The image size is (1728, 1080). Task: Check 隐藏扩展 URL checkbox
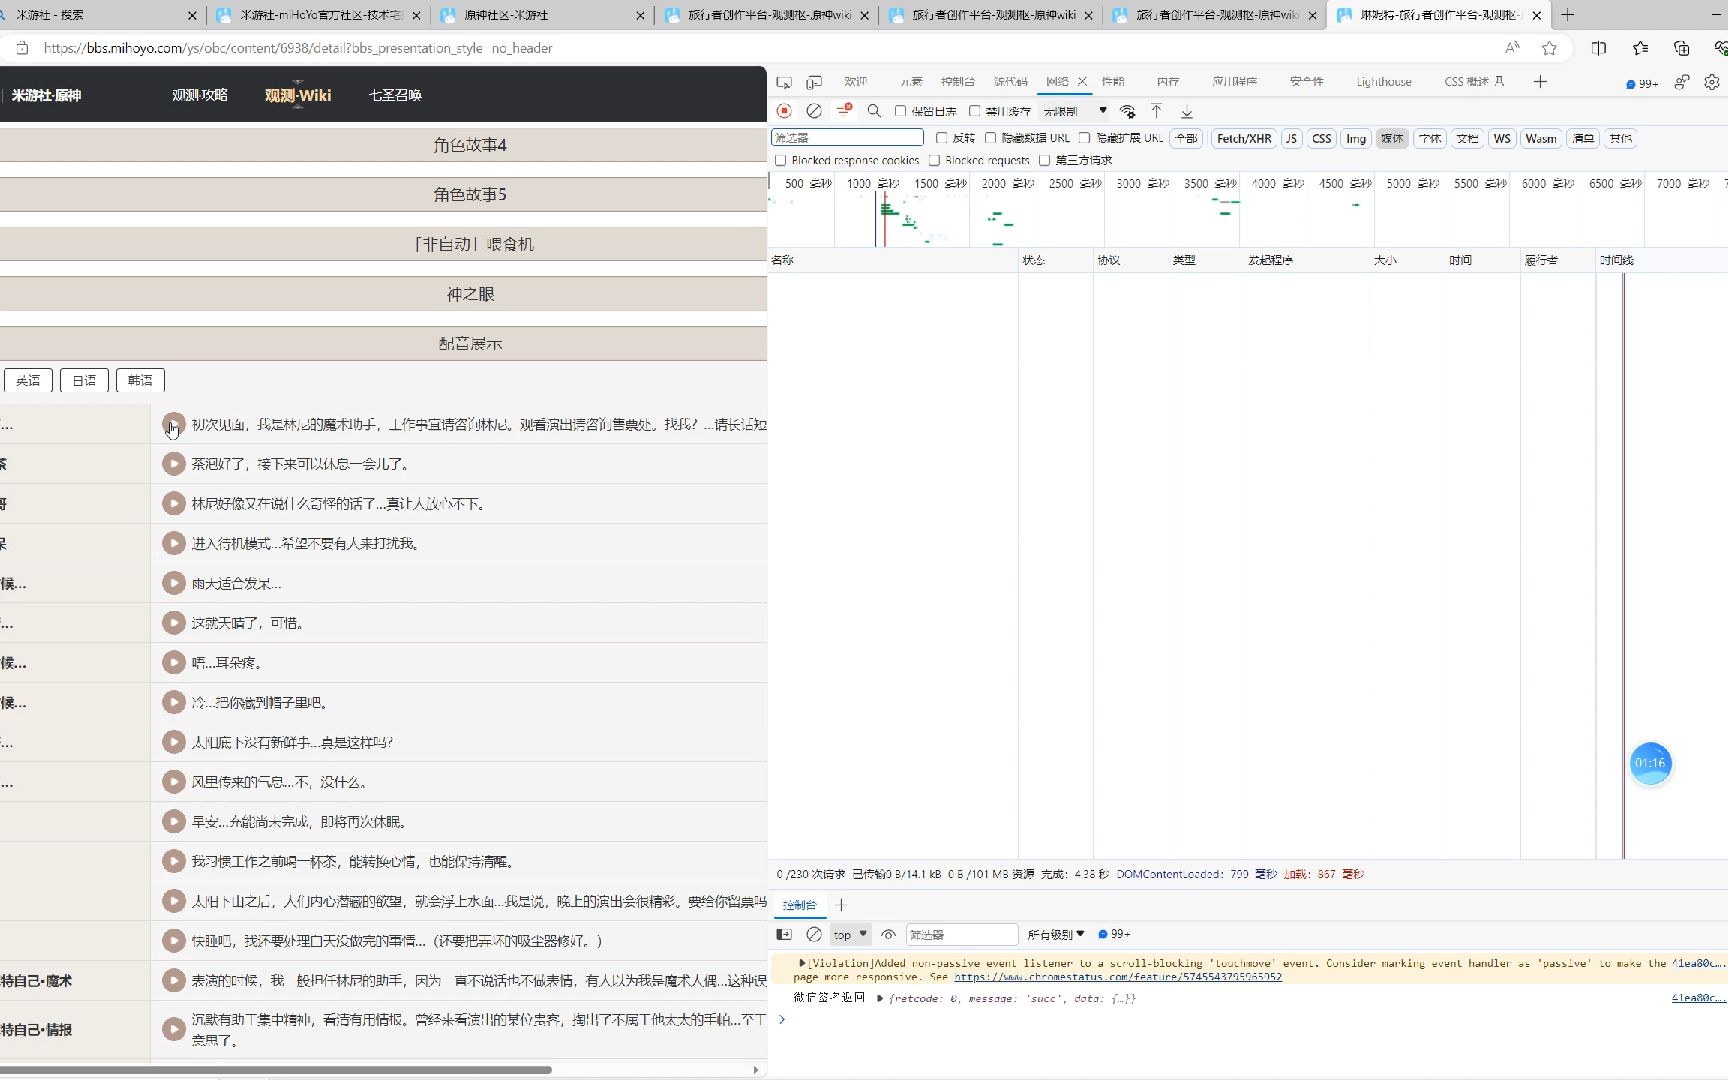tap(1084, 138)
